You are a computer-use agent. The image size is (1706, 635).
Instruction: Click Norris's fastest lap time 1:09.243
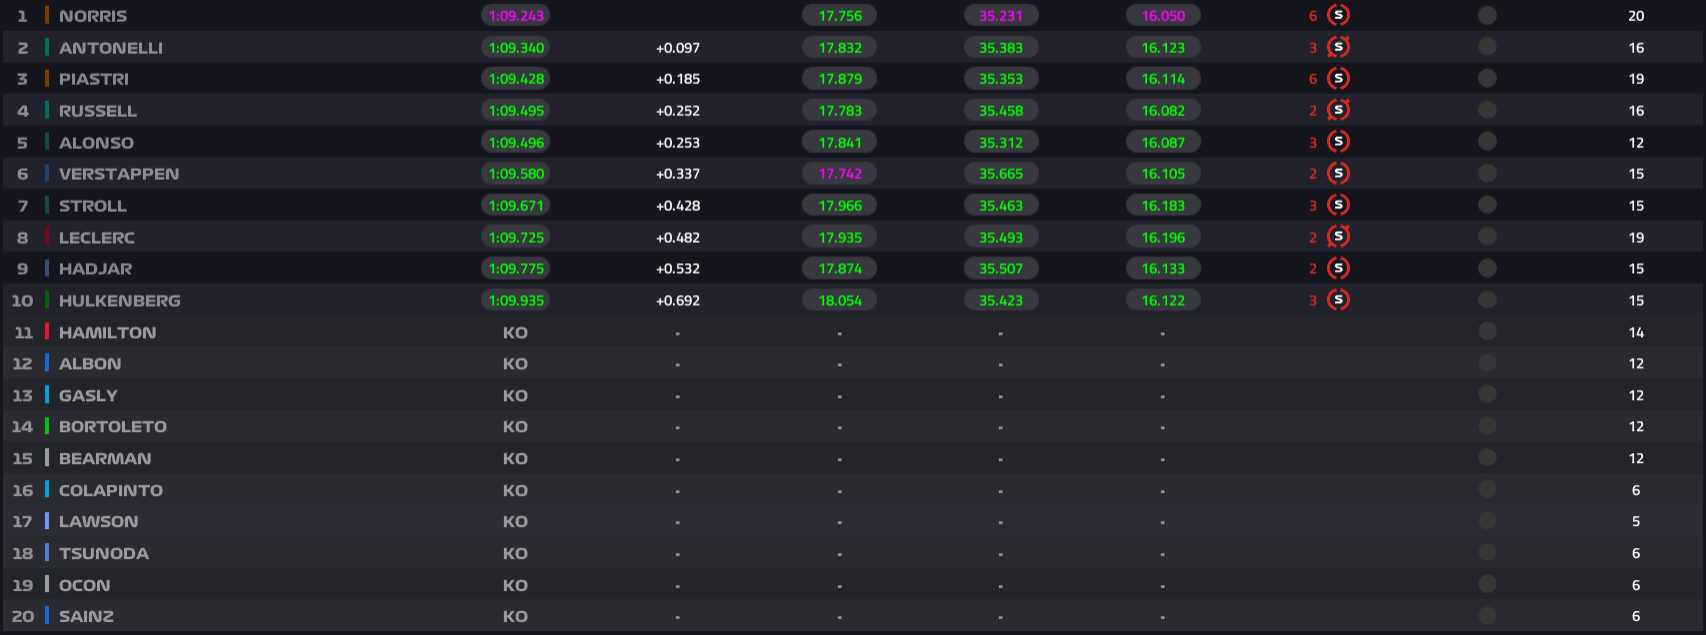(x=516, y=16)
